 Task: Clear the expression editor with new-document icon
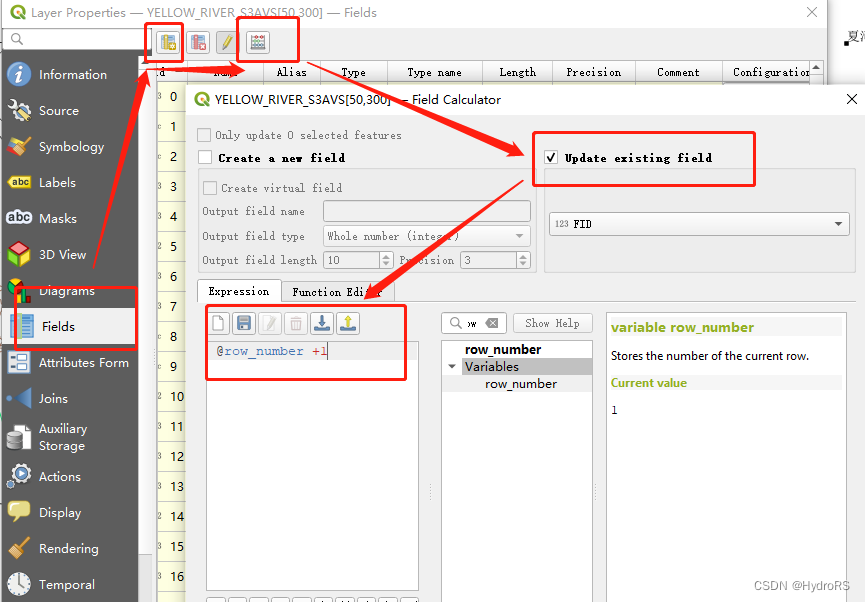[x=218, y=323]
